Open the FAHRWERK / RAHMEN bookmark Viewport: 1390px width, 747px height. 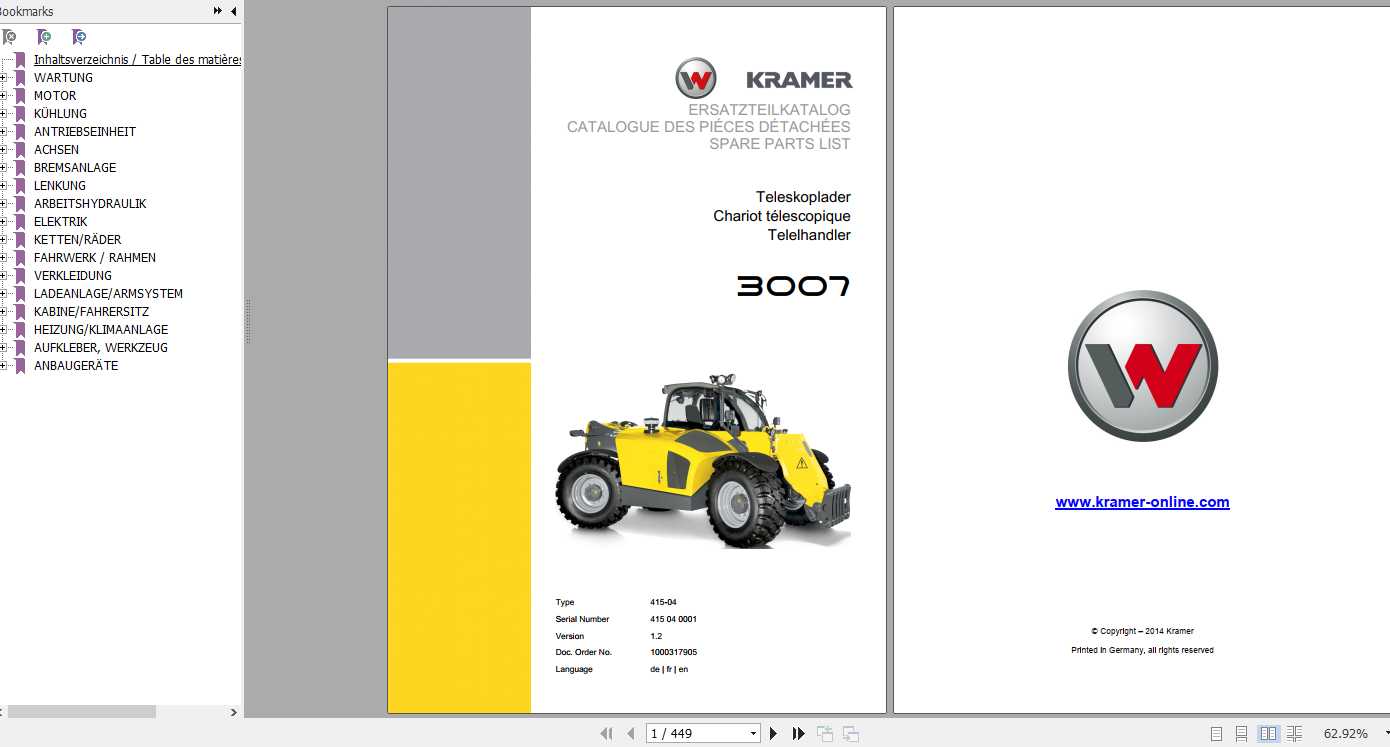(95, 257)
